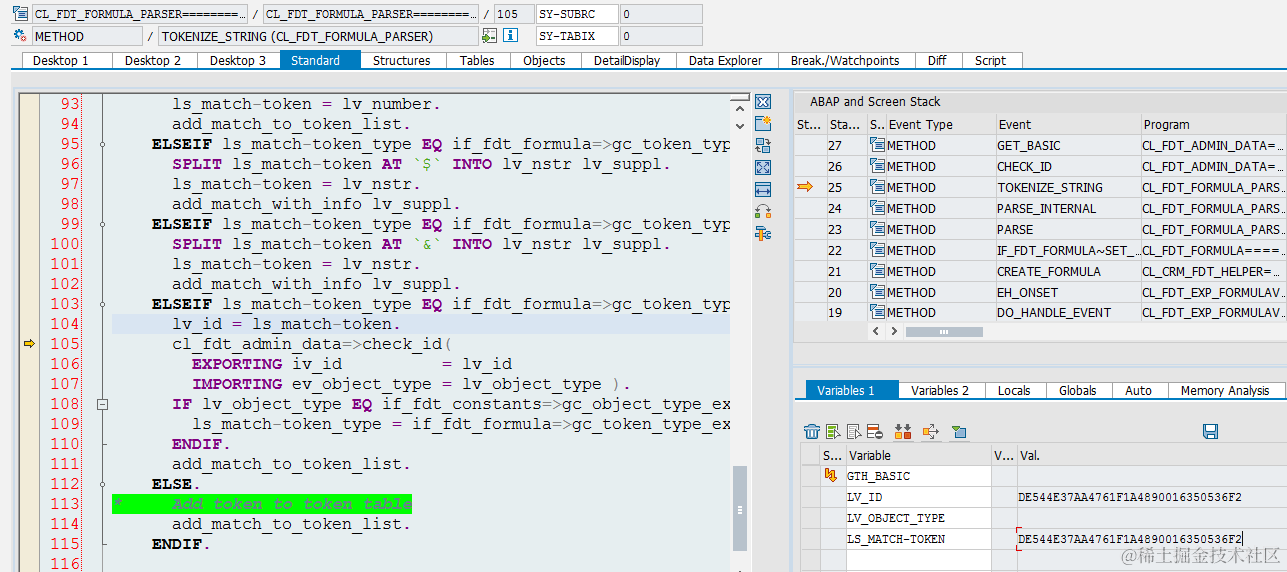Click the LS_MATCH-TOKEN value input cell
Screen dimensions: 1287x572
point(1151,539)
